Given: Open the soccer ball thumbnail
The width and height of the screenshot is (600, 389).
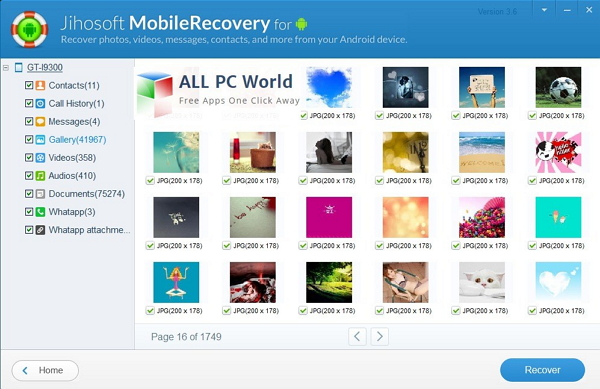Looking at the screenshot, I should point(558,87).
